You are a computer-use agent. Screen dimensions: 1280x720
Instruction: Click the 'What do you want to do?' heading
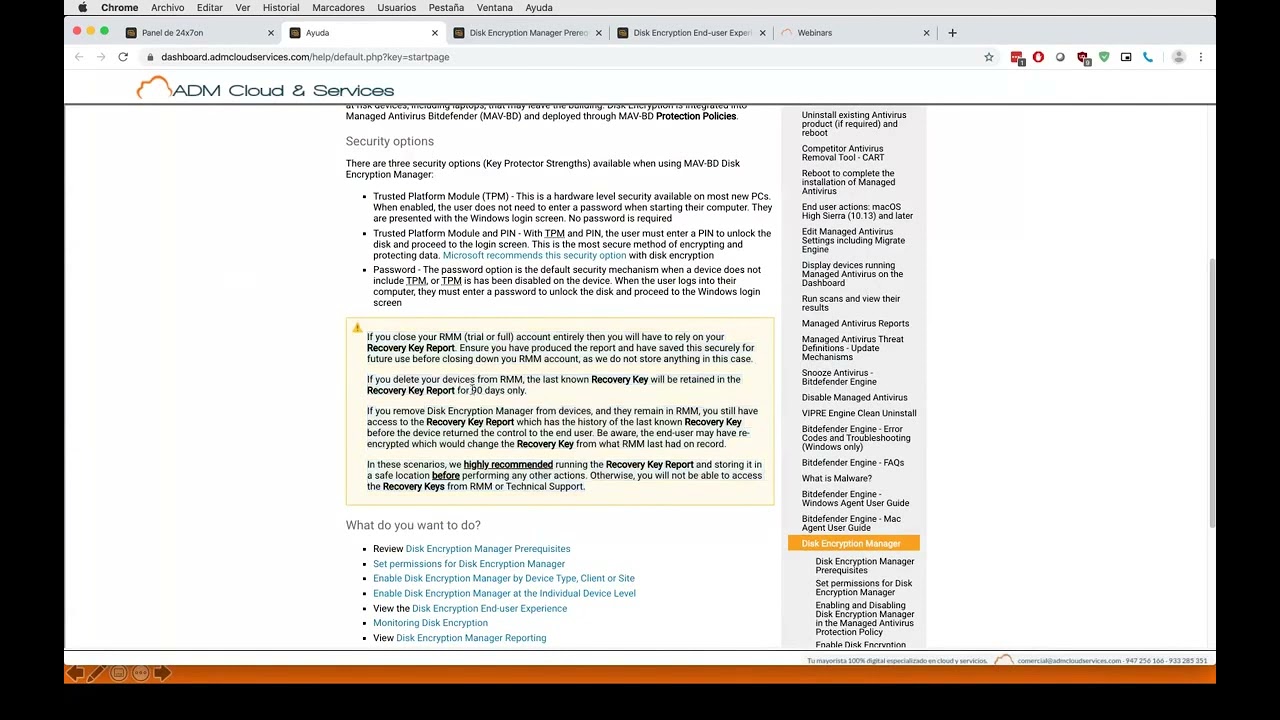pyautogui.click(x=413, y=525)
